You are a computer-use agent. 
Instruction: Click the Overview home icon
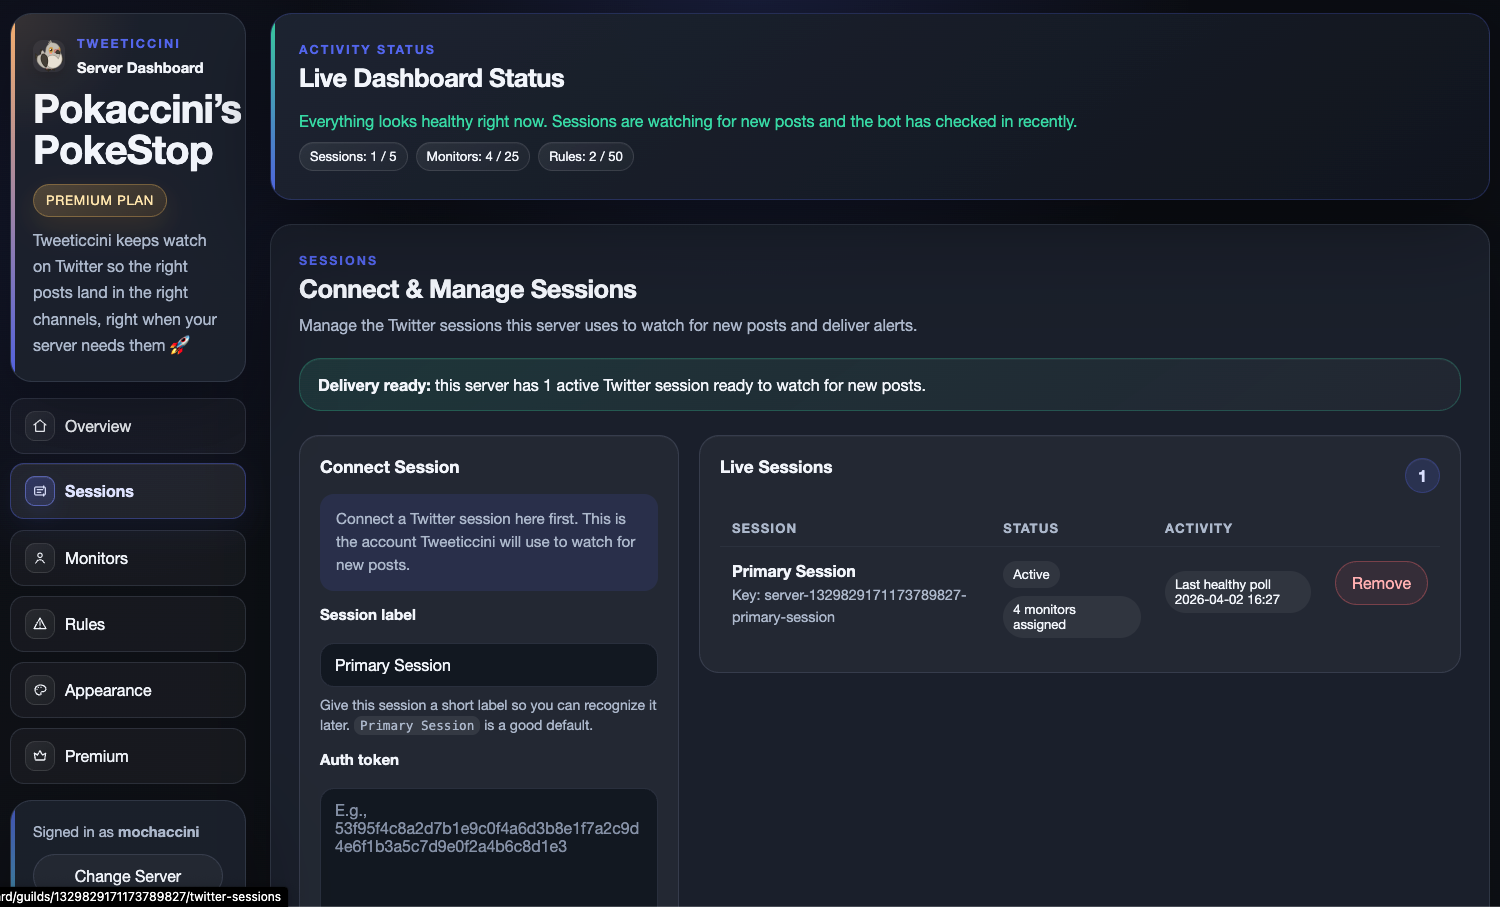[40, 426]
